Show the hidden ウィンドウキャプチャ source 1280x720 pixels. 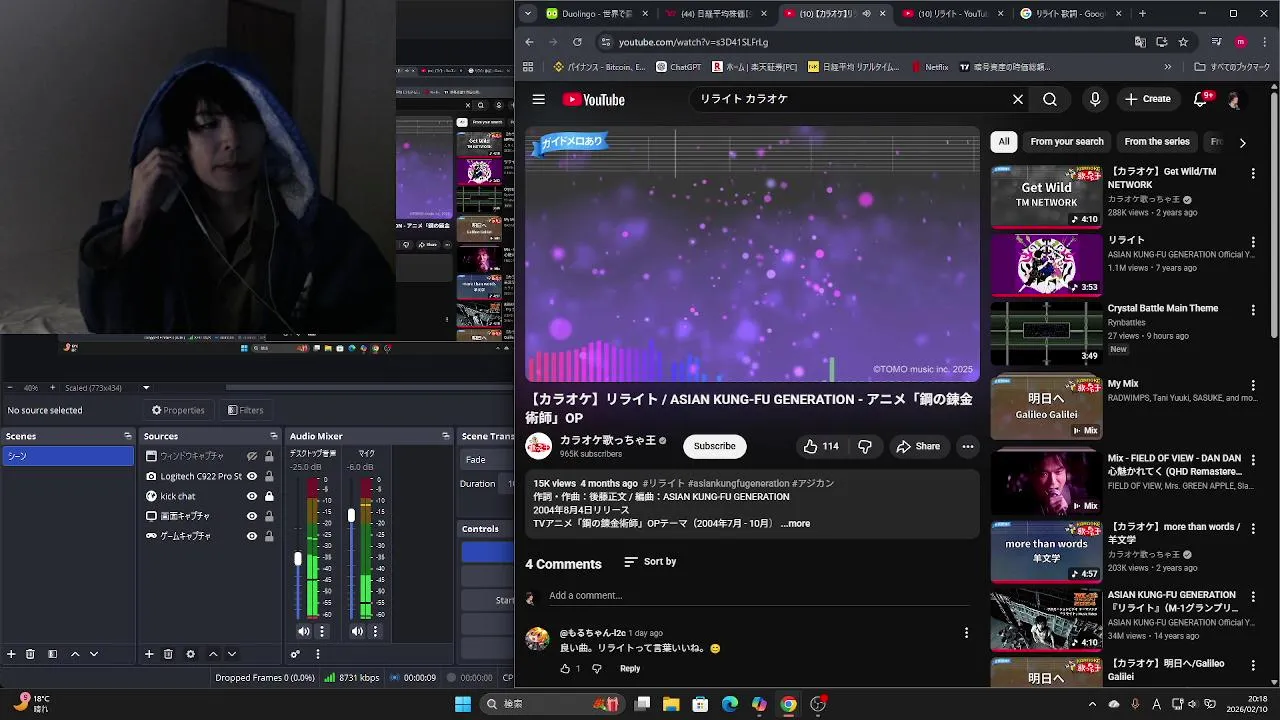tap(252, 456)
